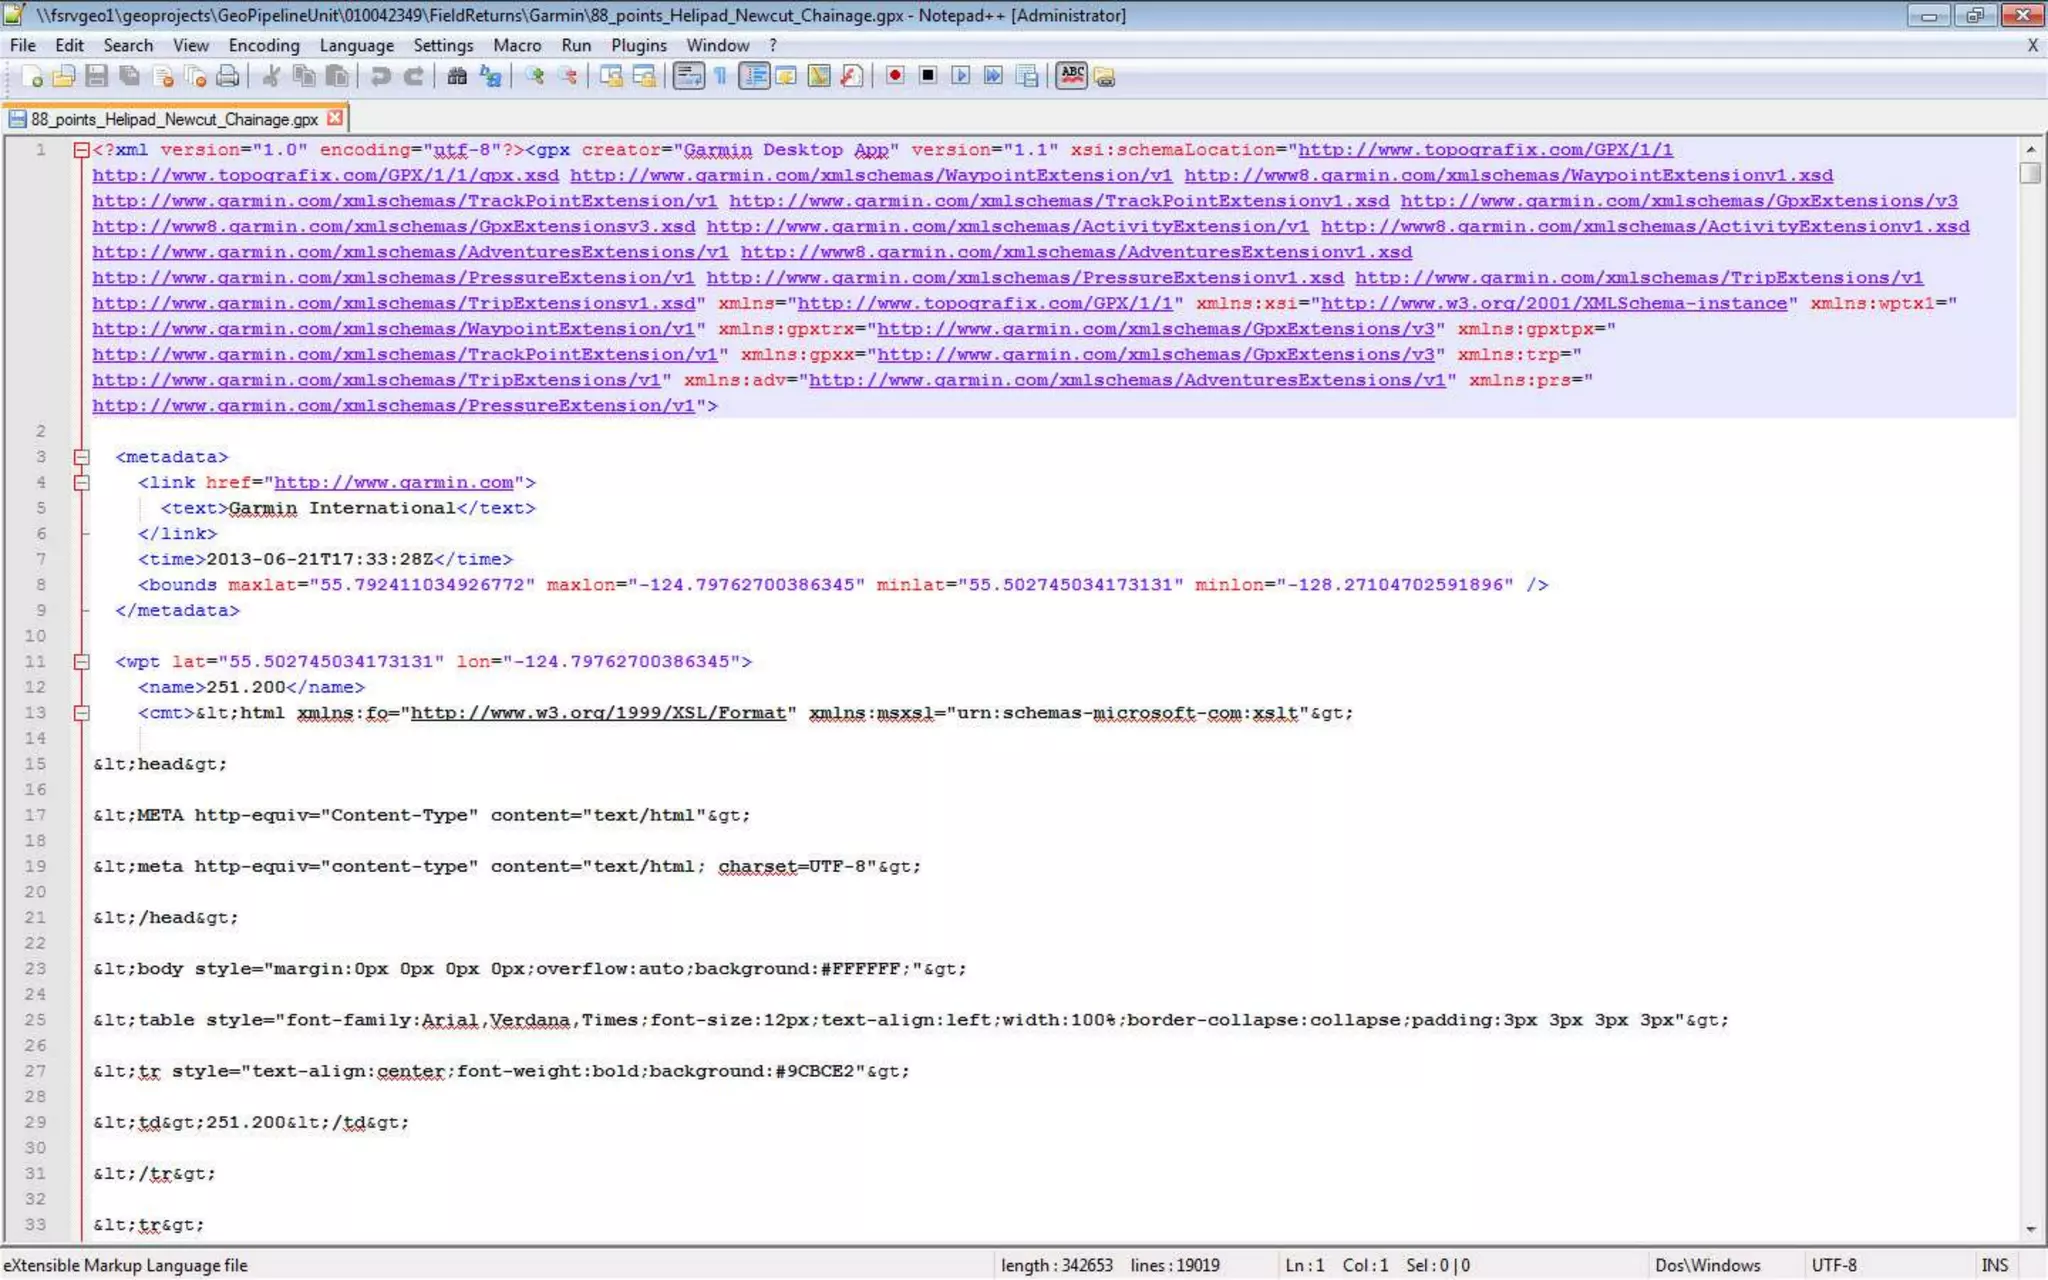
Task: Click the Open file folder icon
Action: (64, 76)
